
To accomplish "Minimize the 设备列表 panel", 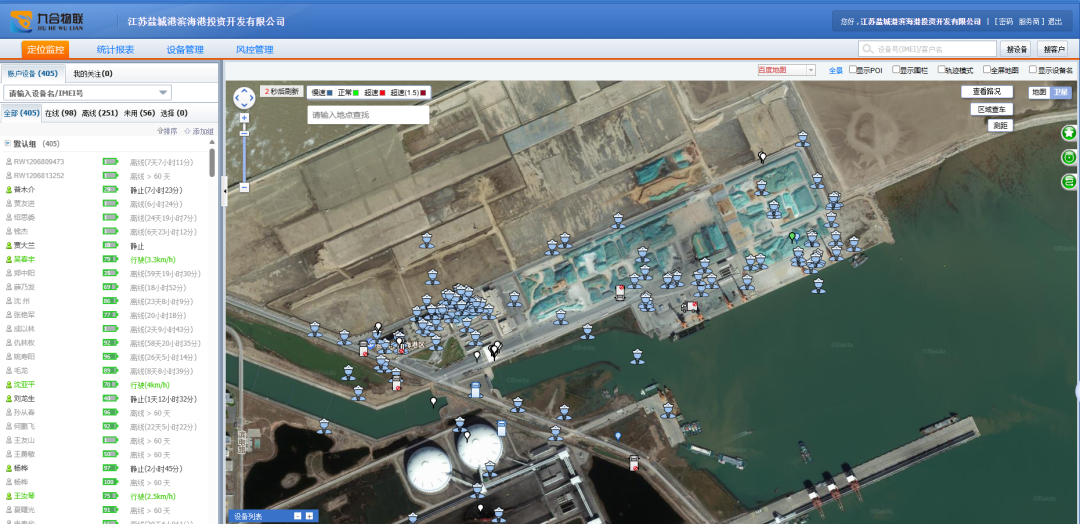I will (297, 516).
